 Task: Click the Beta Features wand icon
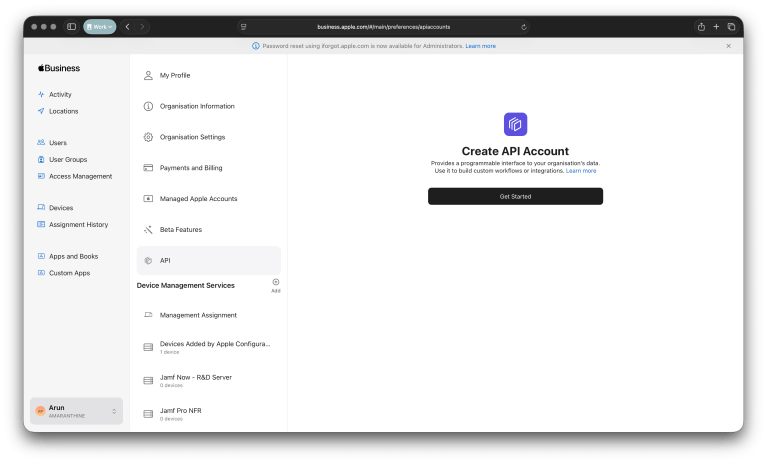[148, 229]
